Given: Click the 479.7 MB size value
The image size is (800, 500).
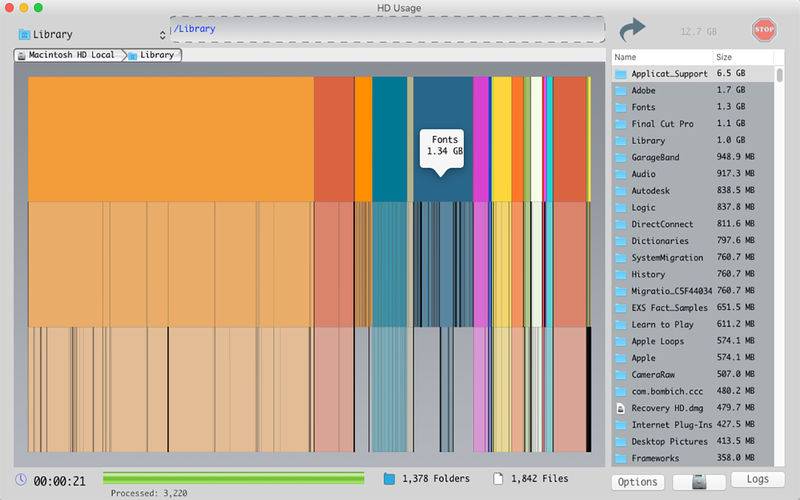Looking at the screenshot, I should (735, 408).
